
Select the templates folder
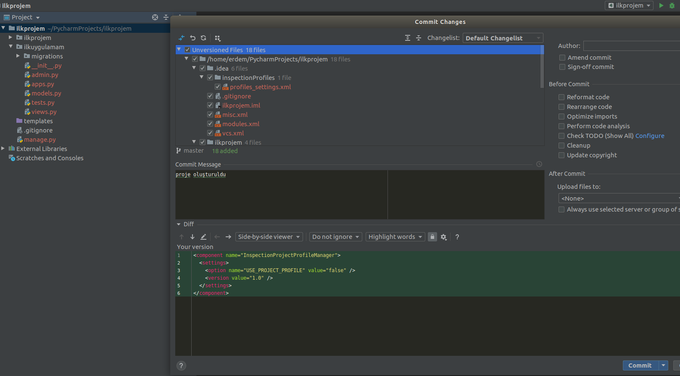pos(38,121)
